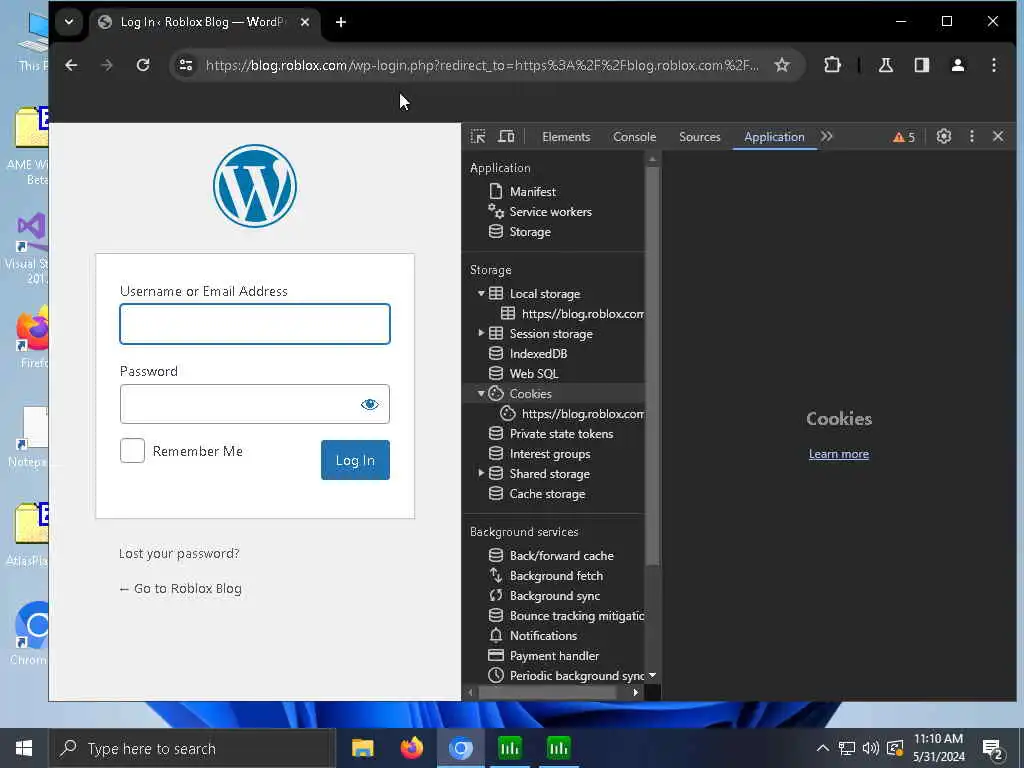Go back to previous page

click(71, 65)
